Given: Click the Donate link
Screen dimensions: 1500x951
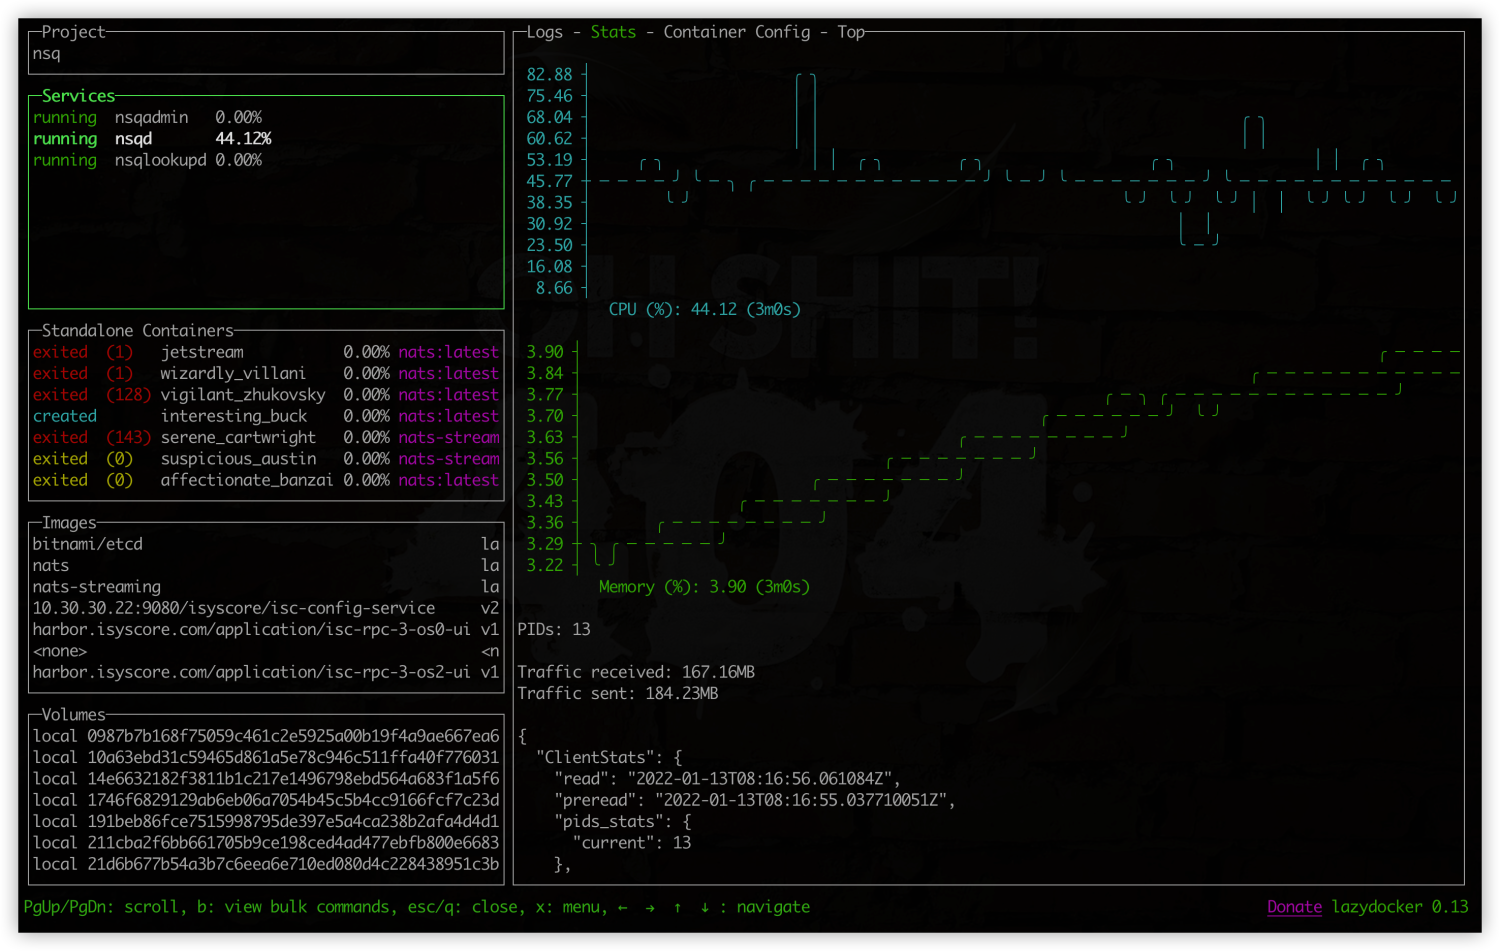Looking at the screenshot, I should click(1294, 907).
